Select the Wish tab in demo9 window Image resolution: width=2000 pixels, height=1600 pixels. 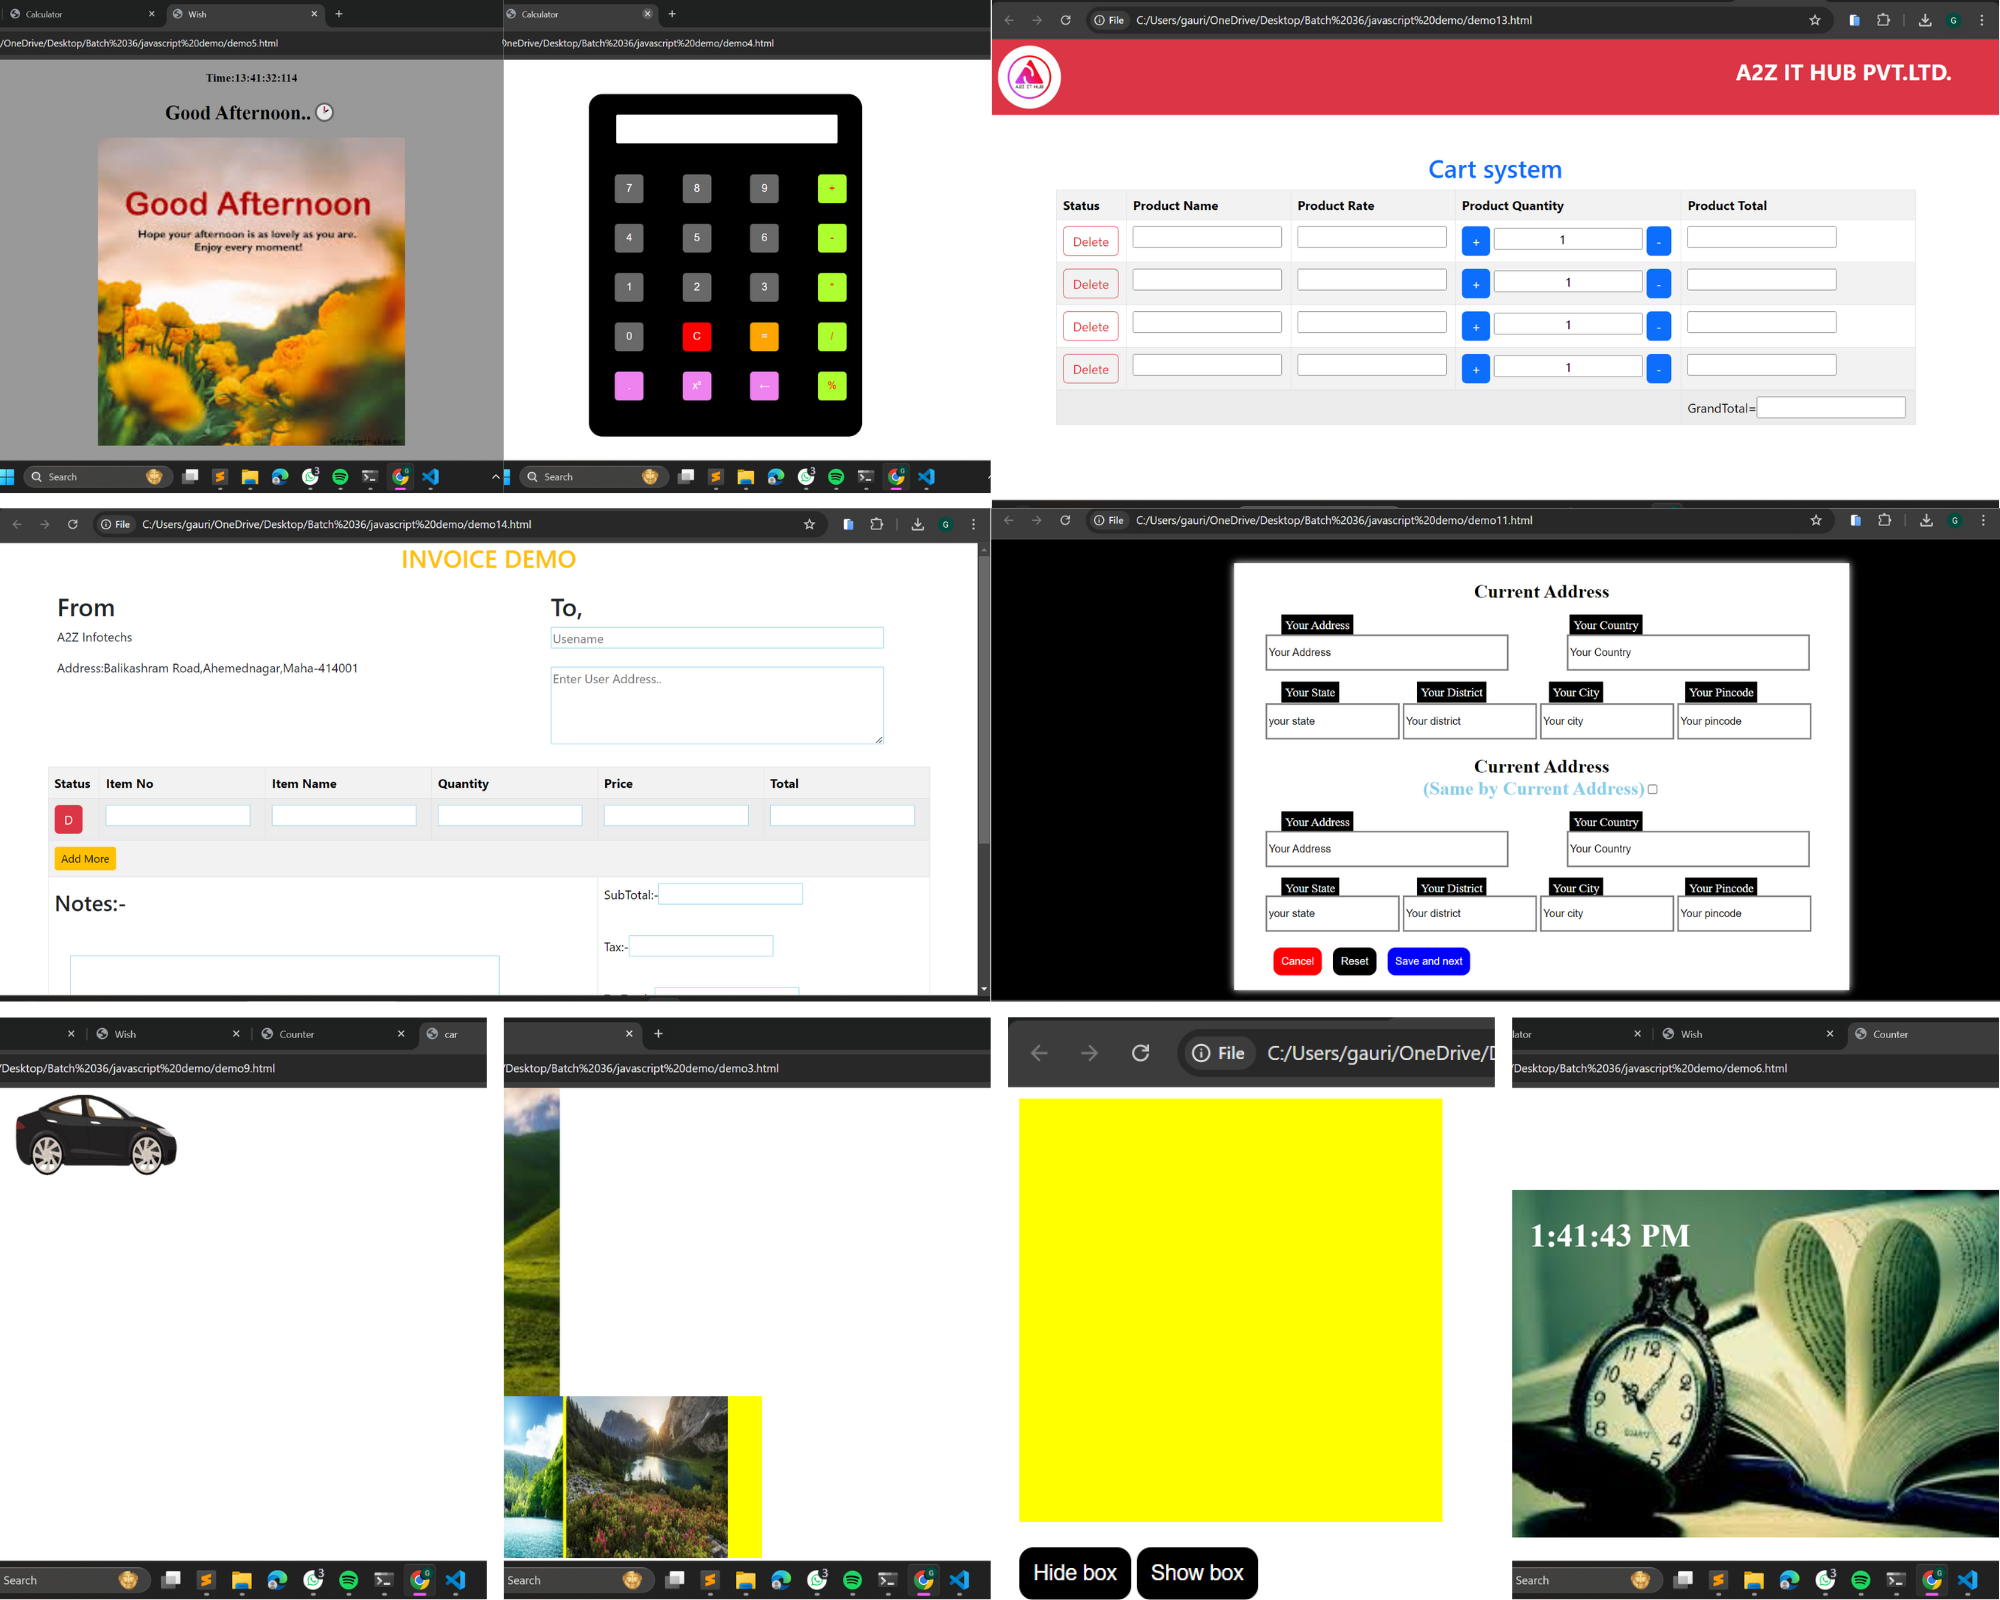pos(166,1034)
